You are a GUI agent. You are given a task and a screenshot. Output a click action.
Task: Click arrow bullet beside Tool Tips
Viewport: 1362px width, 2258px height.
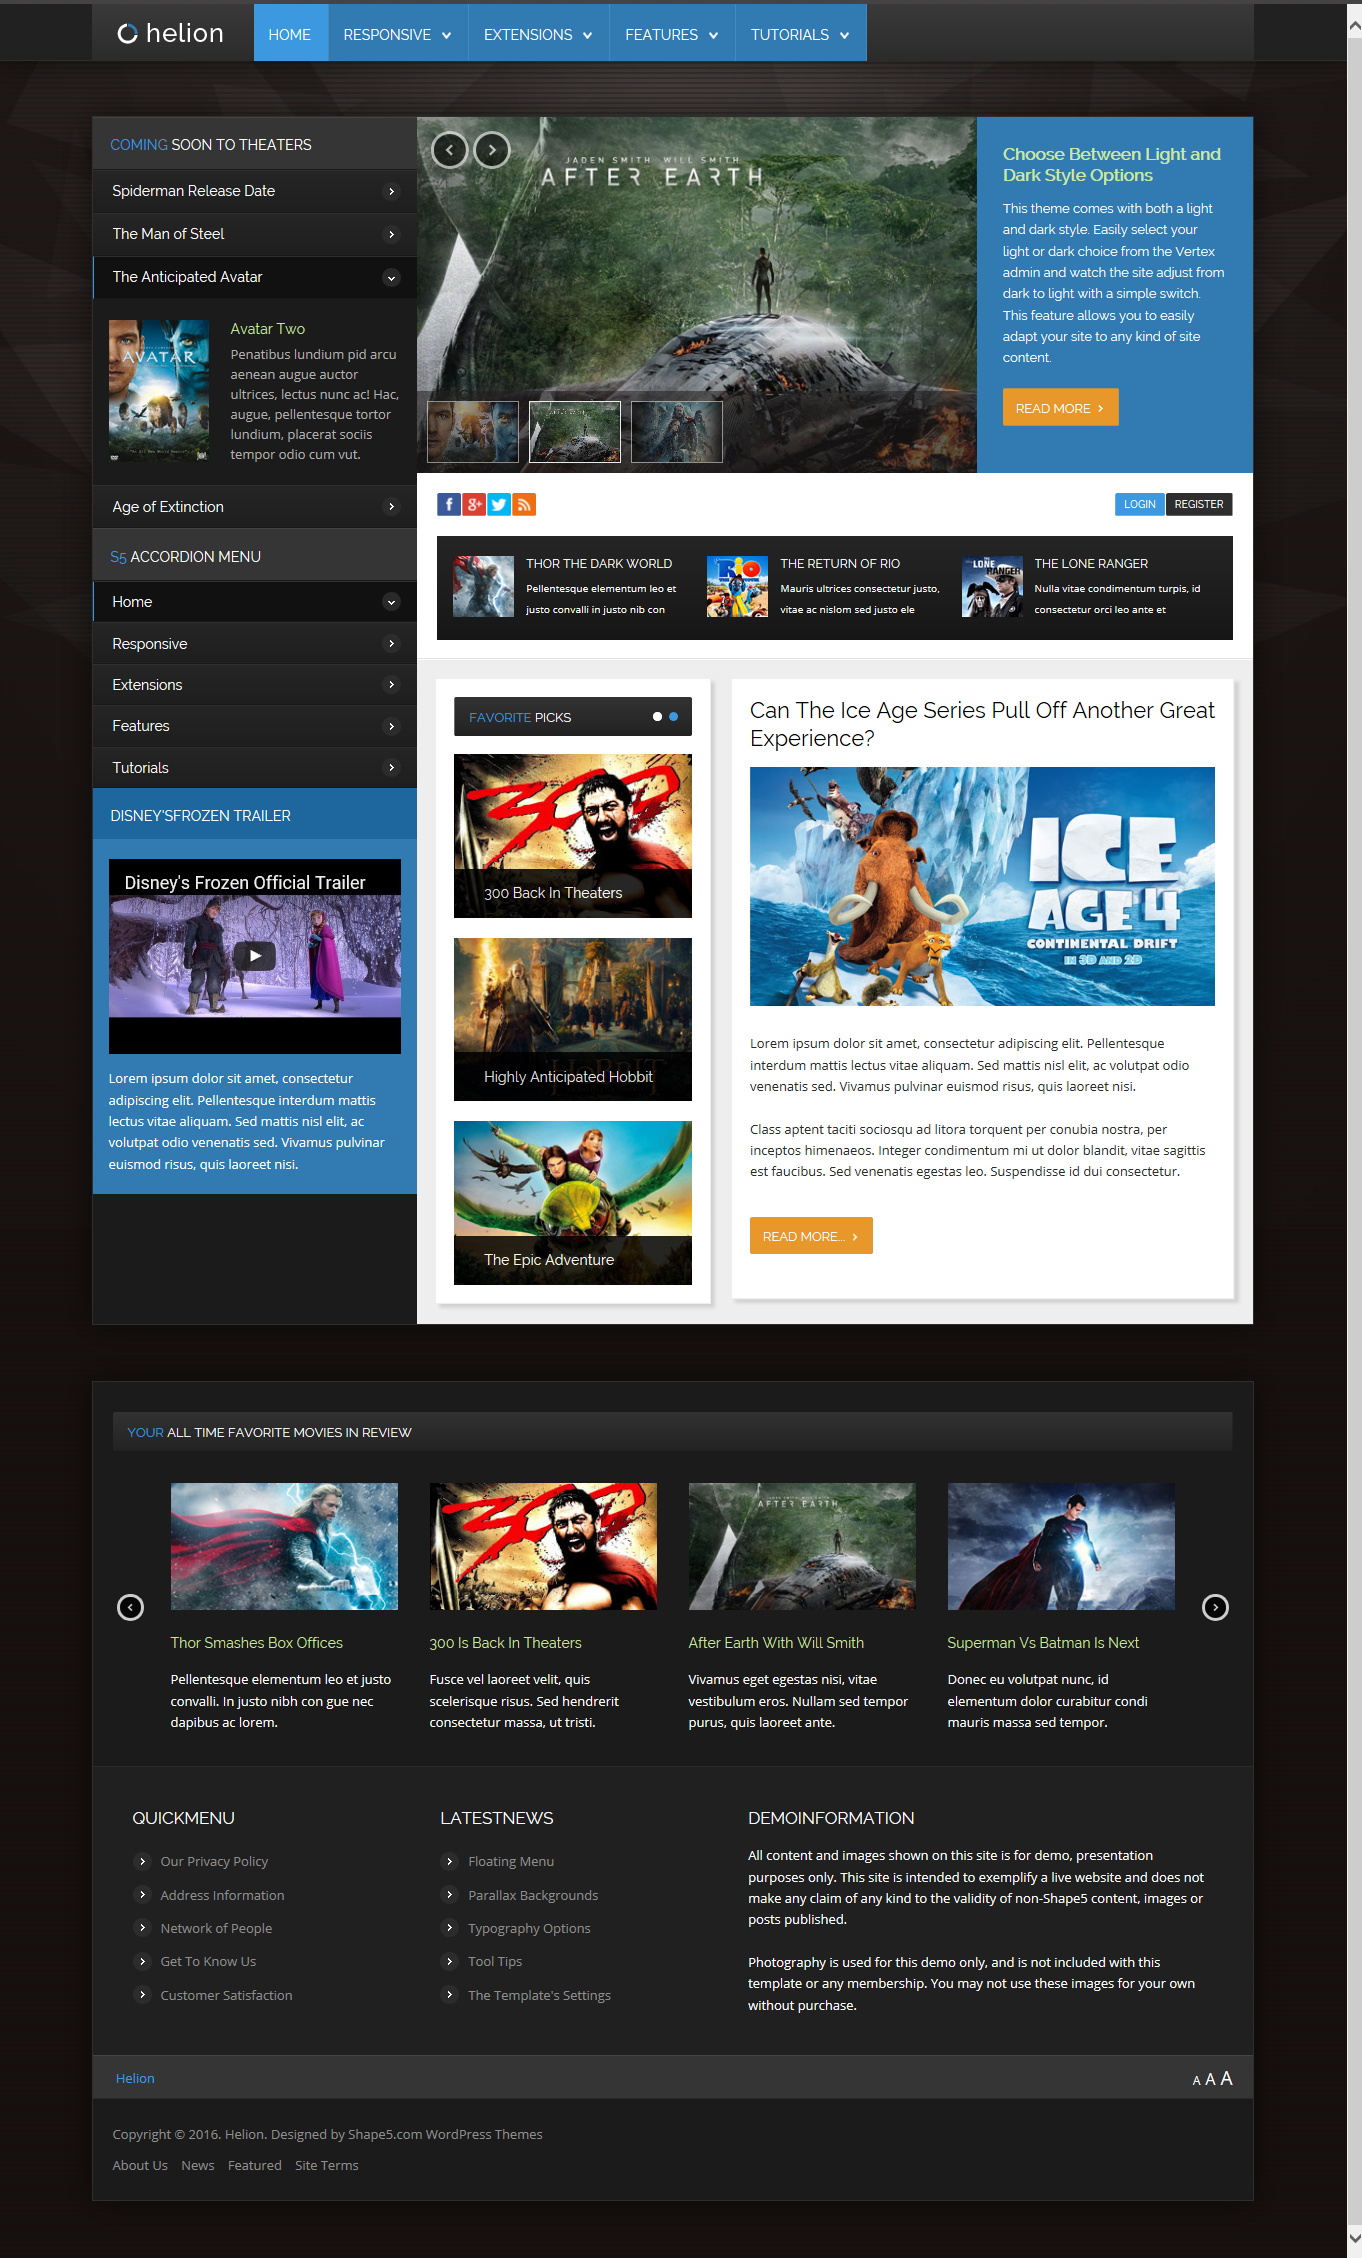[450, 1961]
